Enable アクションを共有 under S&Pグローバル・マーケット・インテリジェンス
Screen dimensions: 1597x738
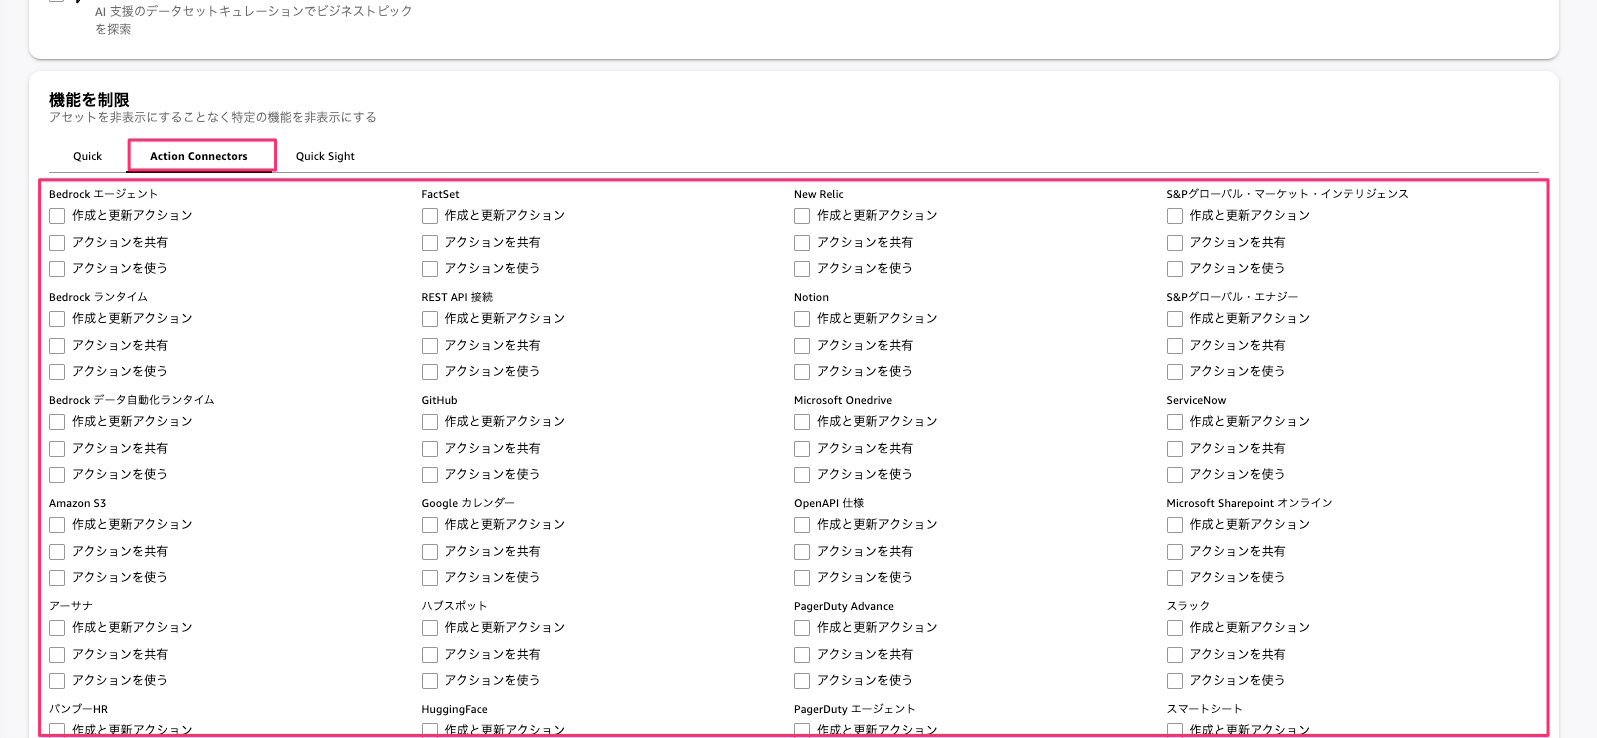[1175, 243]
